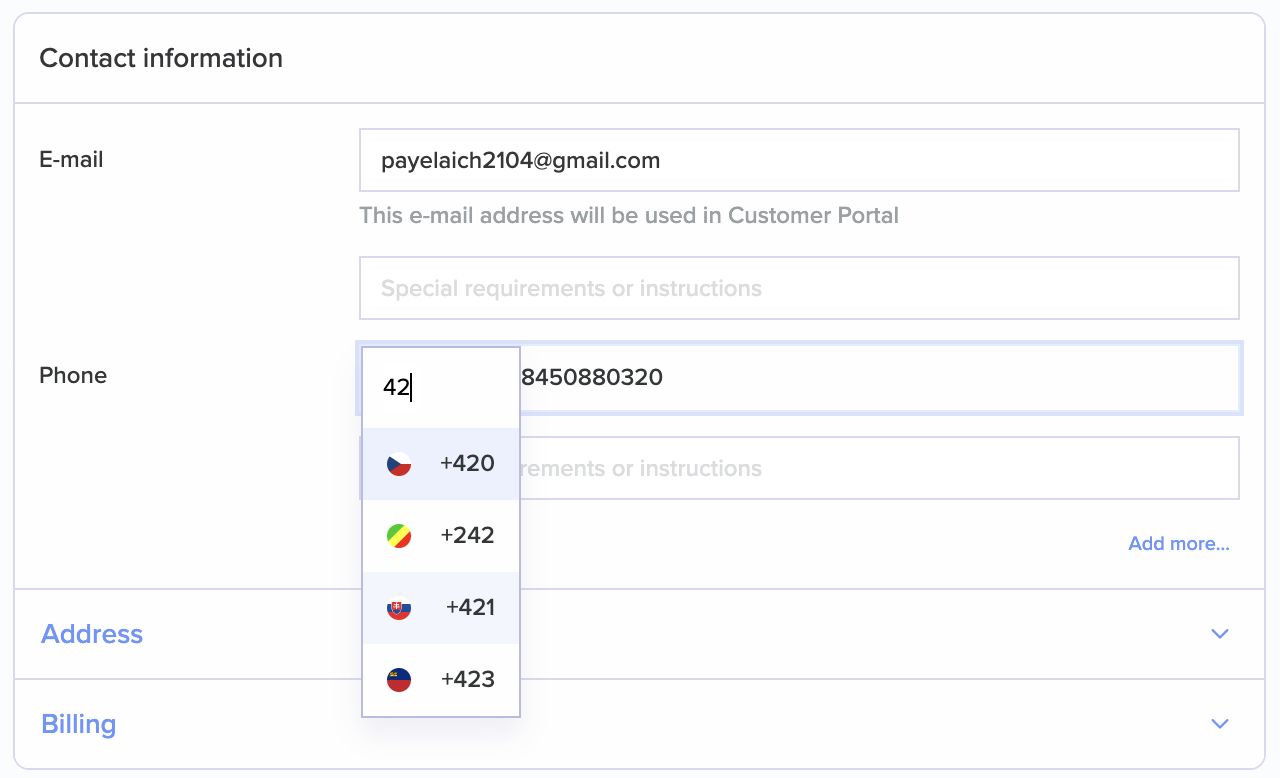Select the +420 country code option
The width and height of the screenshot is (1280, 778).
[467, 464]
